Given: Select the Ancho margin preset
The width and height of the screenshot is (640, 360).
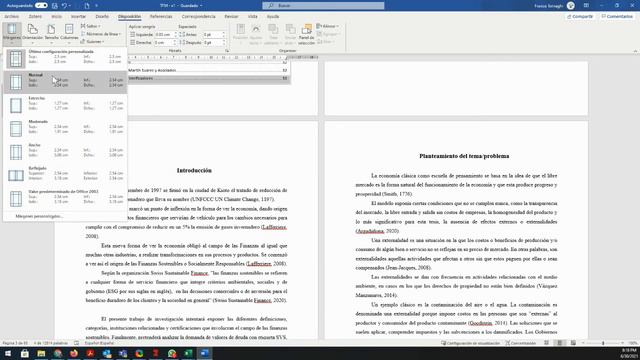Looking at the screenshot, I should pos(65,152).
